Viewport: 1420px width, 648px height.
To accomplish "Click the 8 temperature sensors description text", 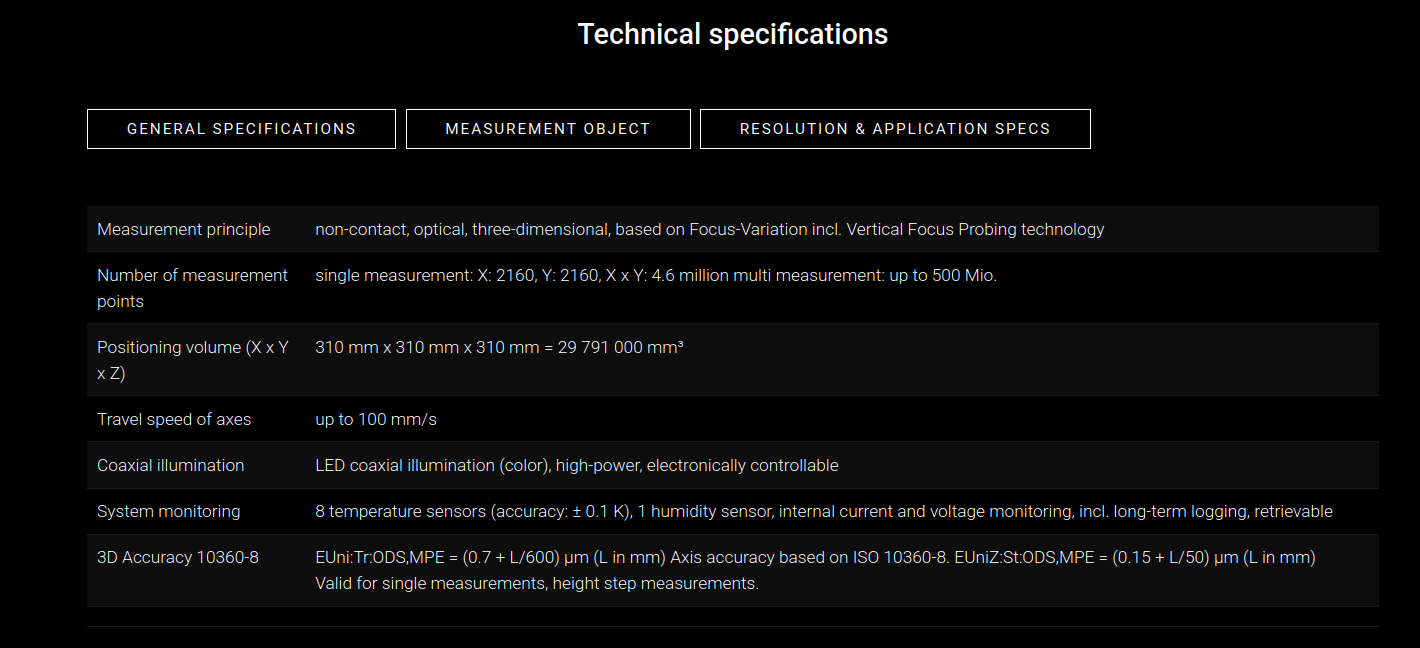I will 824,511.
